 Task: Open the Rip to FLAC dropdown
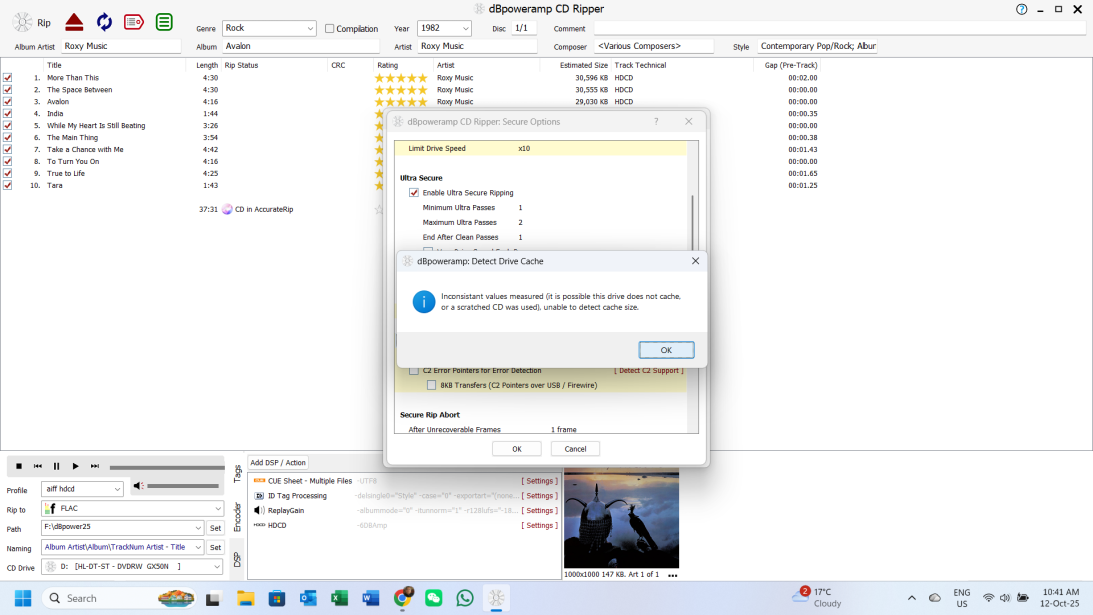(218, 508)
